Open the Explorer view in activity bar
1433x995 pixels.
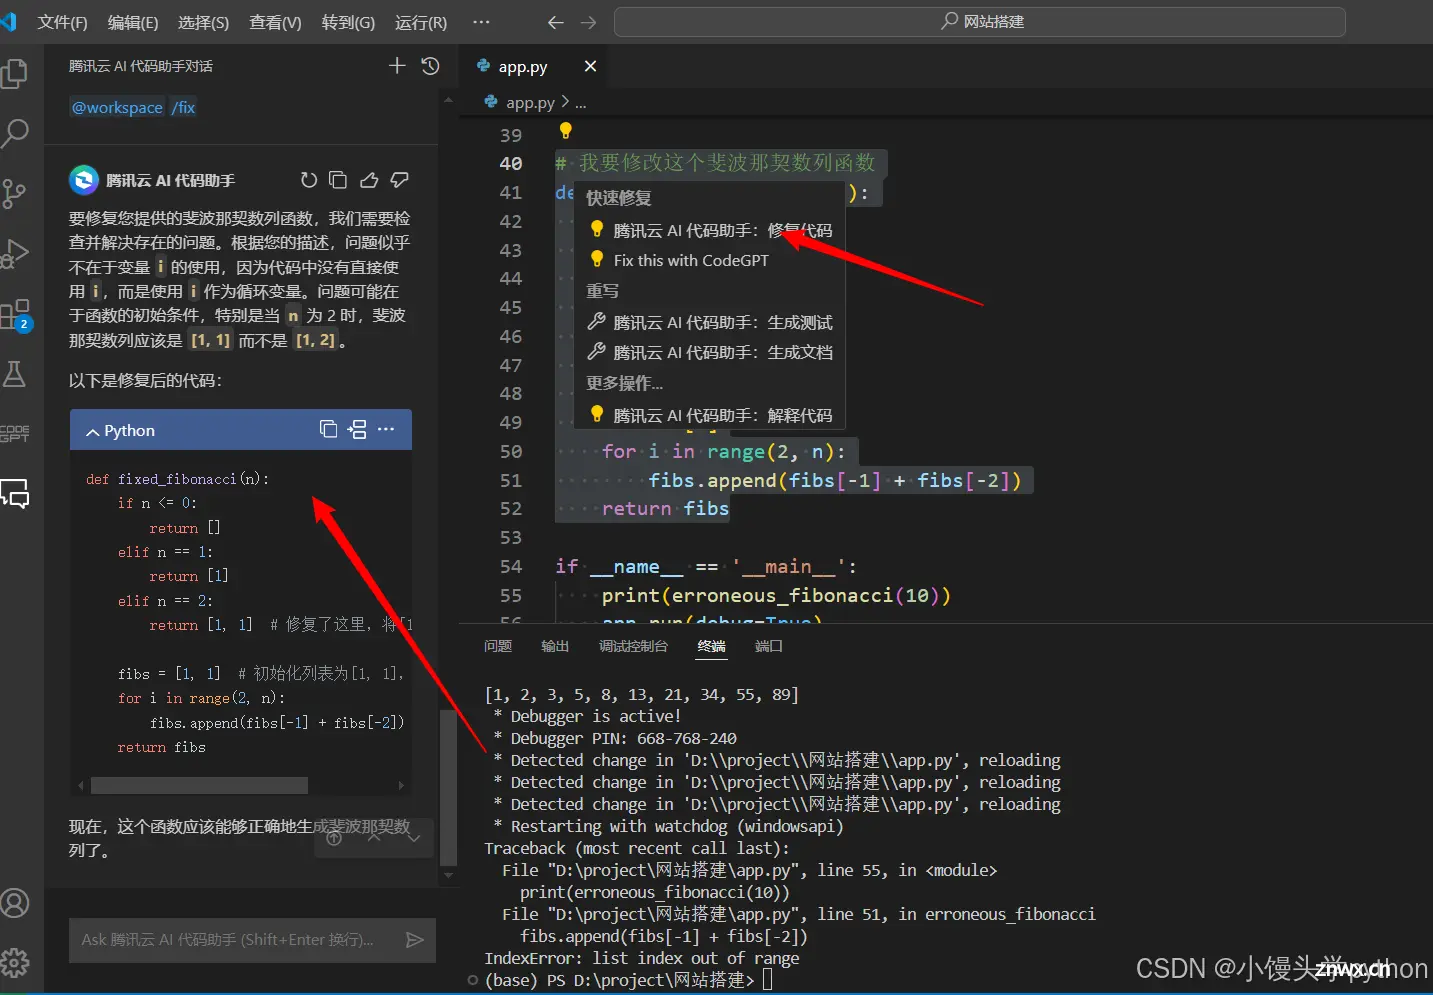pos(15,72)
